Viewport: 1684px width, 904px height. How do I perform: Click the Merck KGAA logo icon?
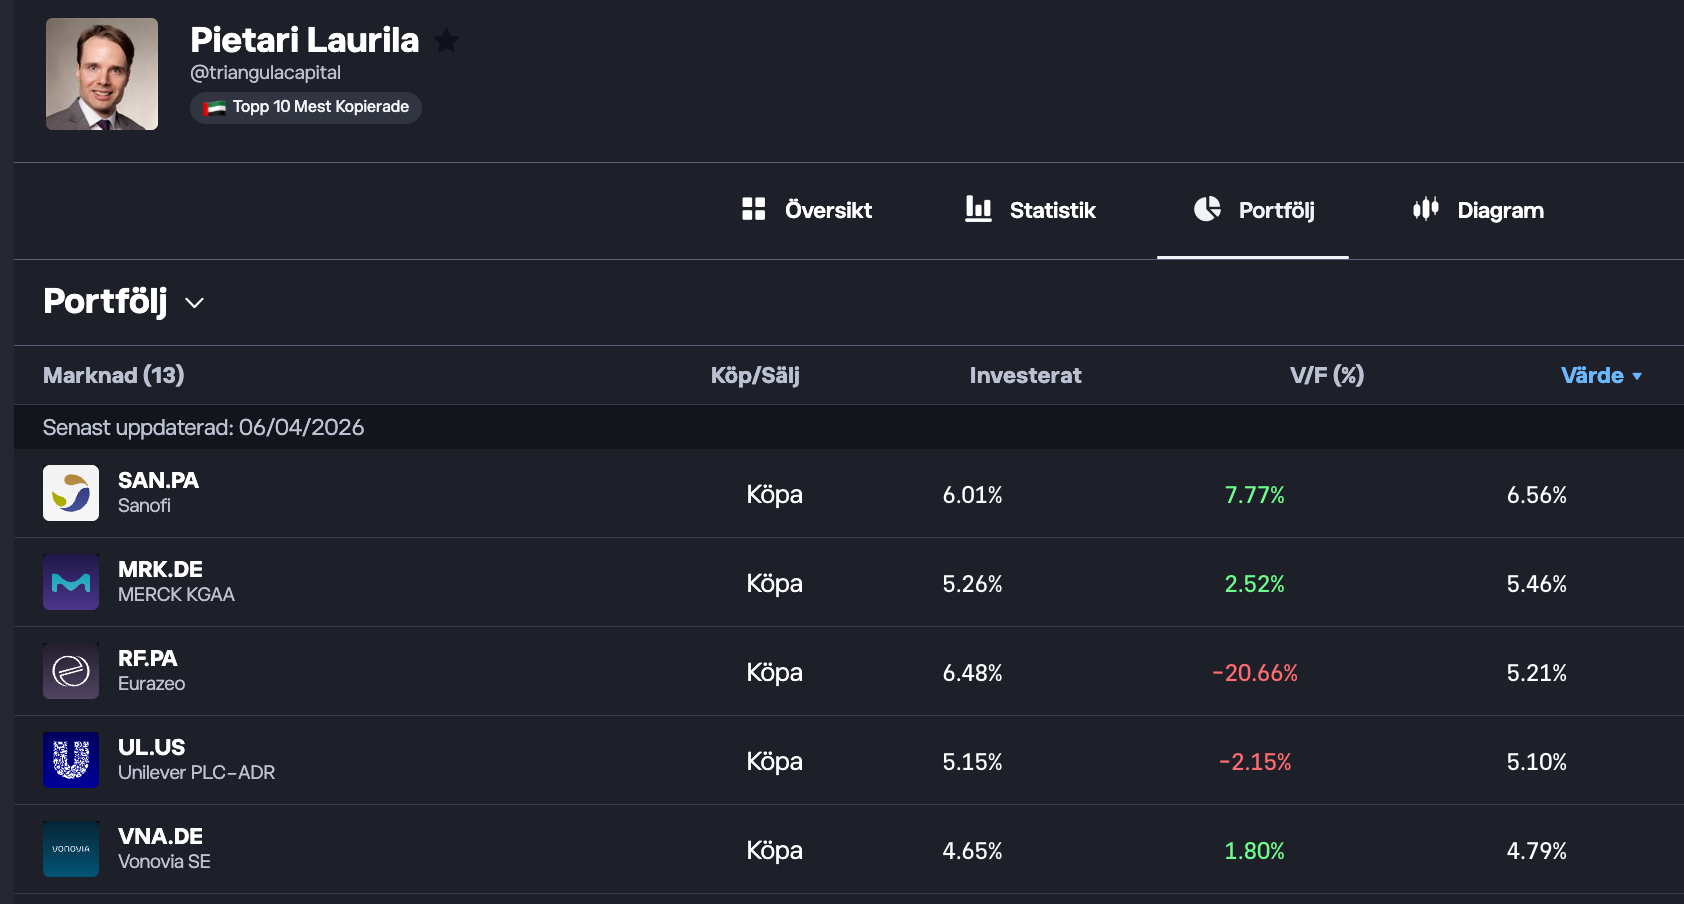pyautogui.click(x=71, y=582)
